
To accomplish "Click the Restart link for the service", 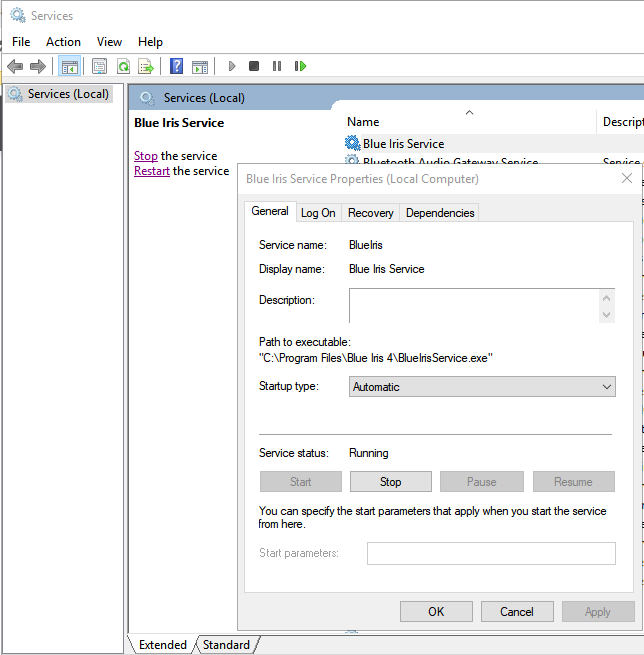I will [152, 171].
